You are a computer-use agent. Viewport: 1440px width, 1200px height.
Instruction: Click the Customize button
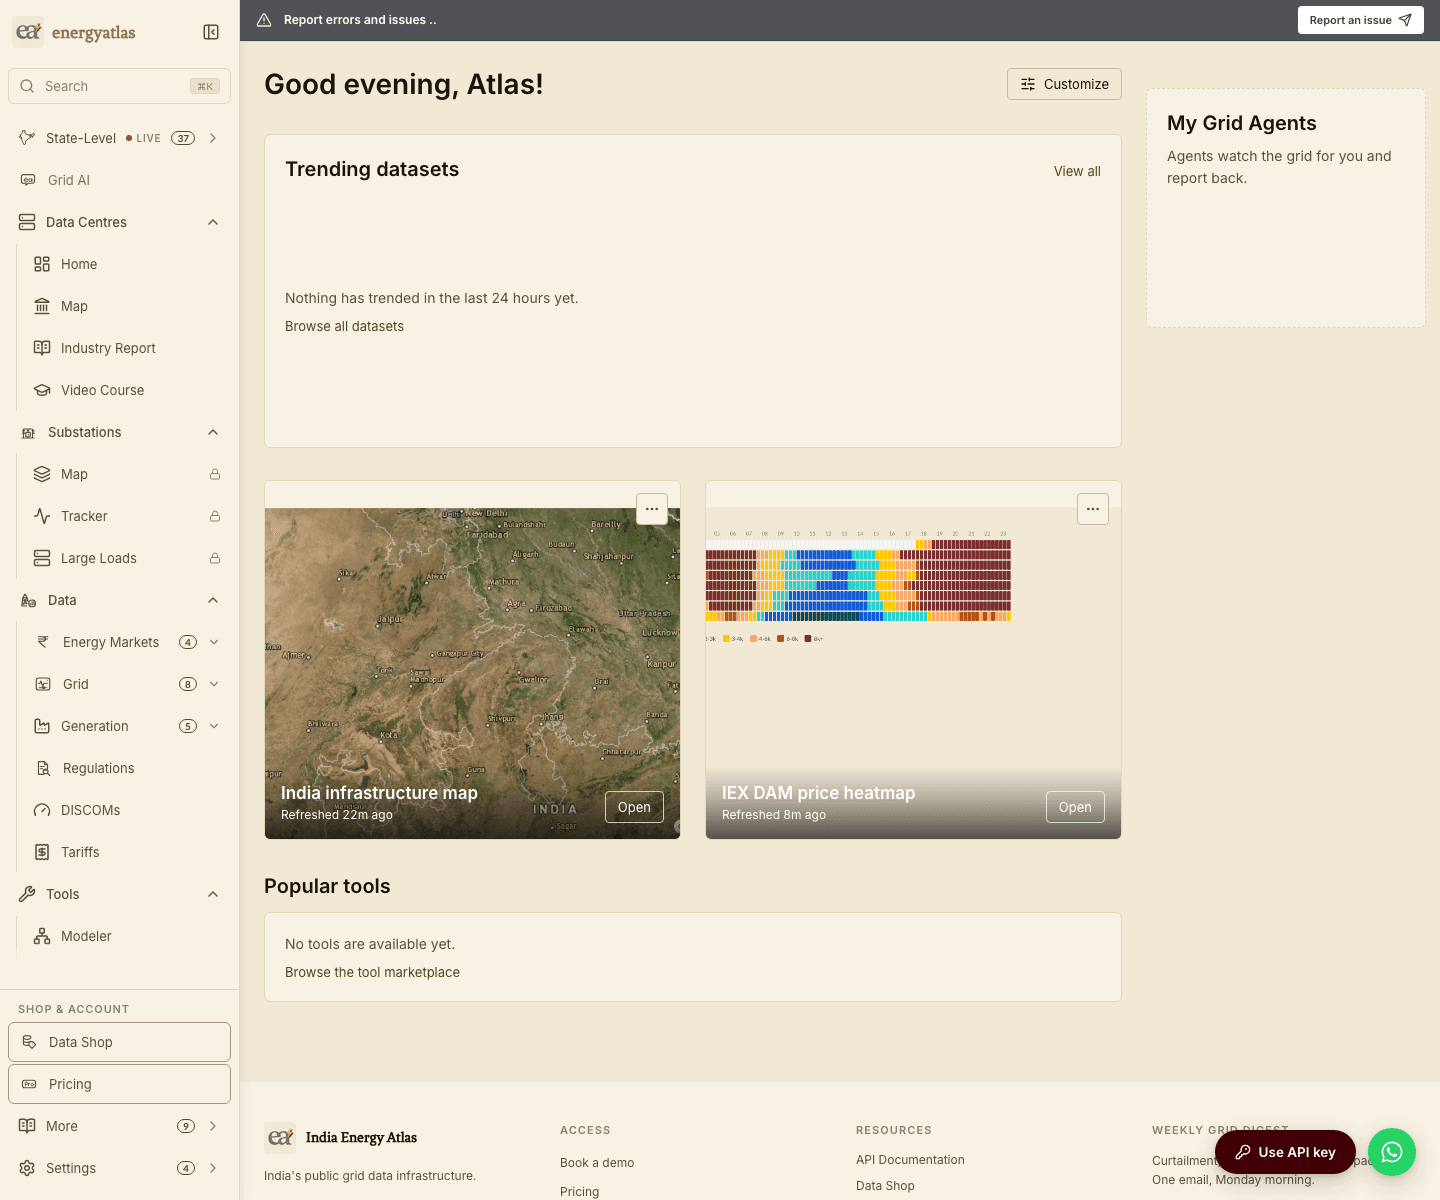tap(1064, 84)
